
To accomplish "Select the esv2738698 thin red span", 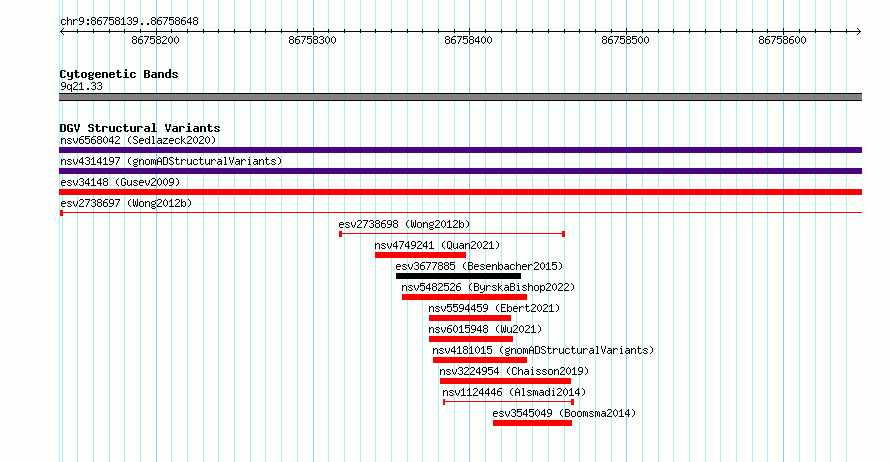I will 452,234.
